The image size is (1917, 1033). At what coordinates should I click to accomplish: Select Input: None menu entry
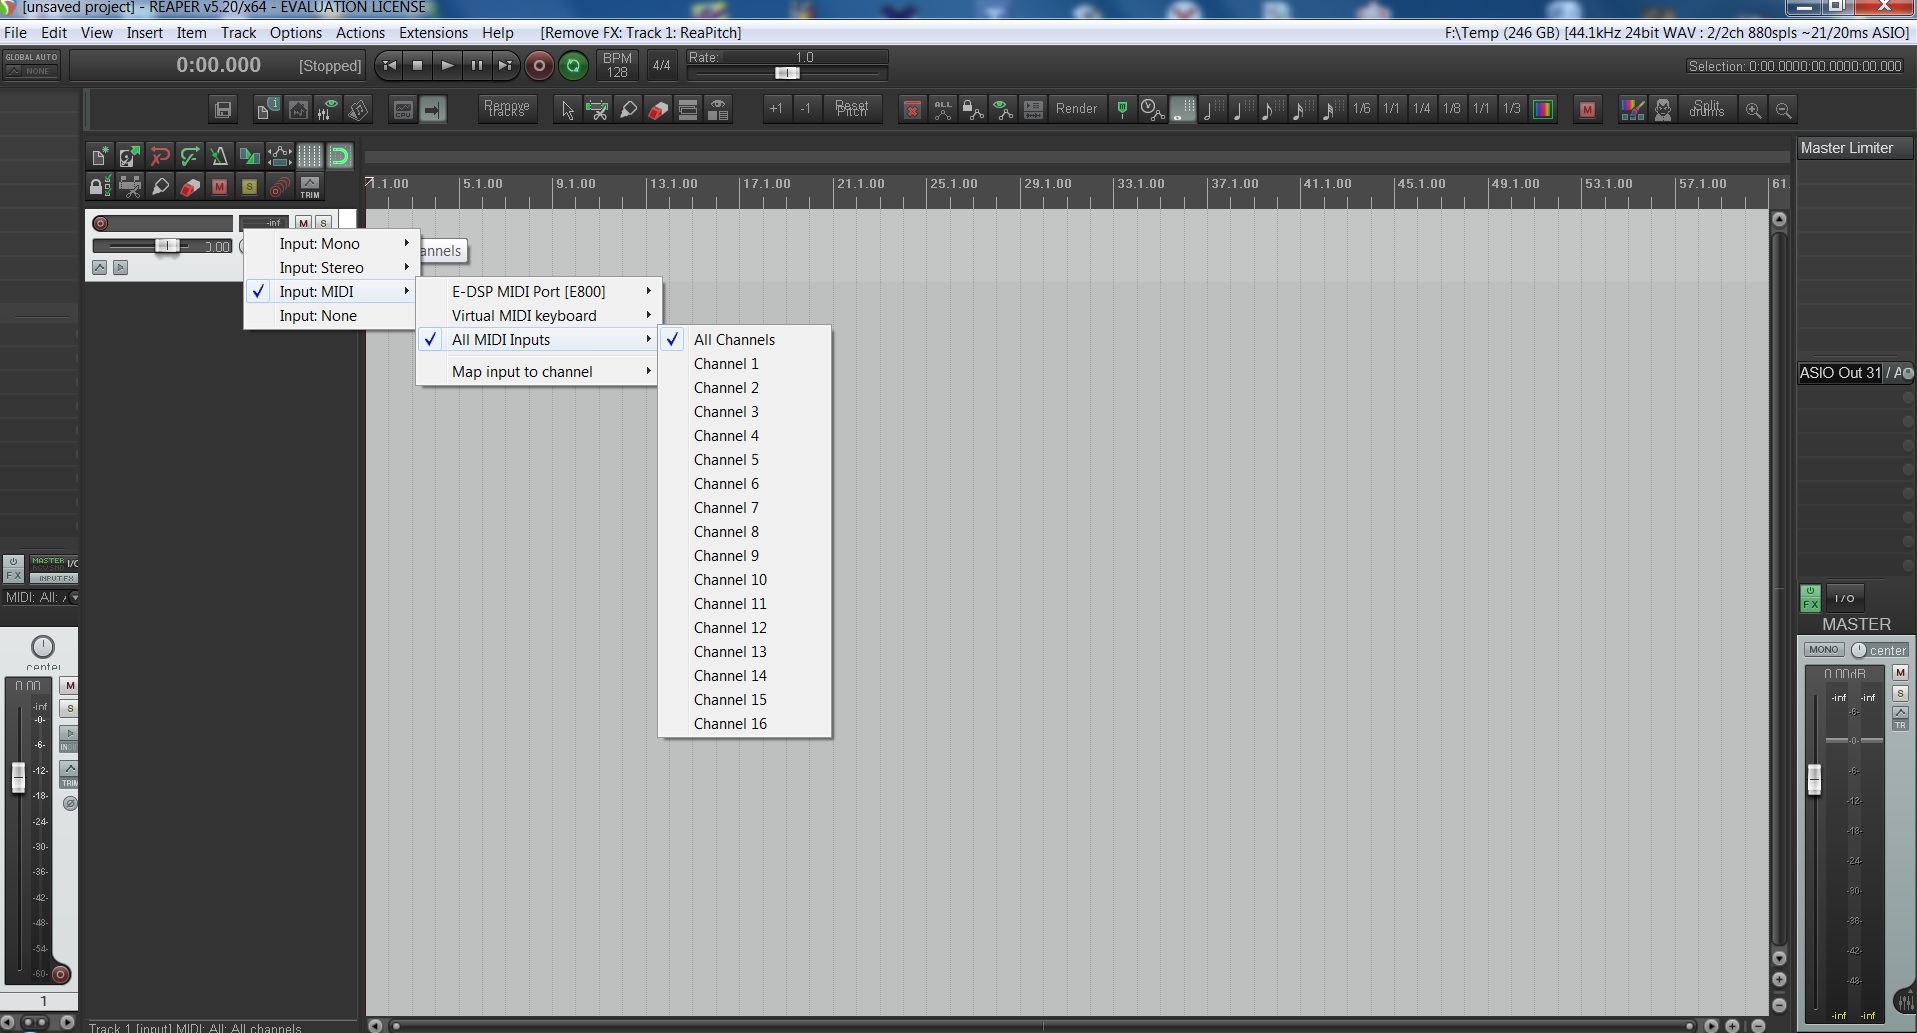[x=330, y=315]
